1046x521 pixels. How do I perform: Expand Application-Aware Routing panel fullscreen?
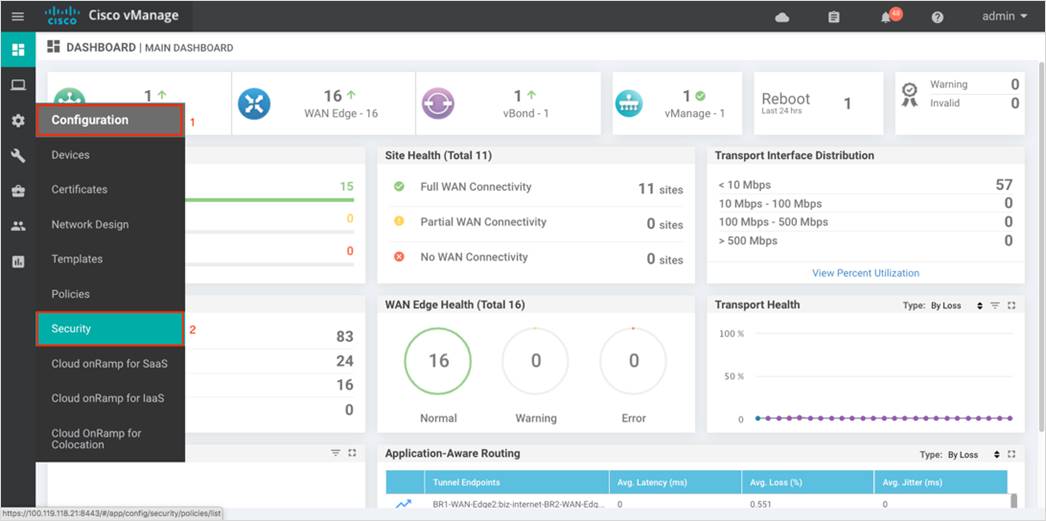1011,454
